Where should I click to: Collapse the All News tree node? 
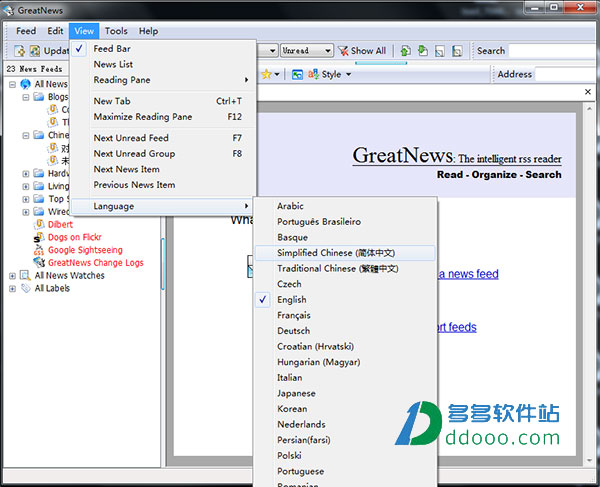coord(13,84)
